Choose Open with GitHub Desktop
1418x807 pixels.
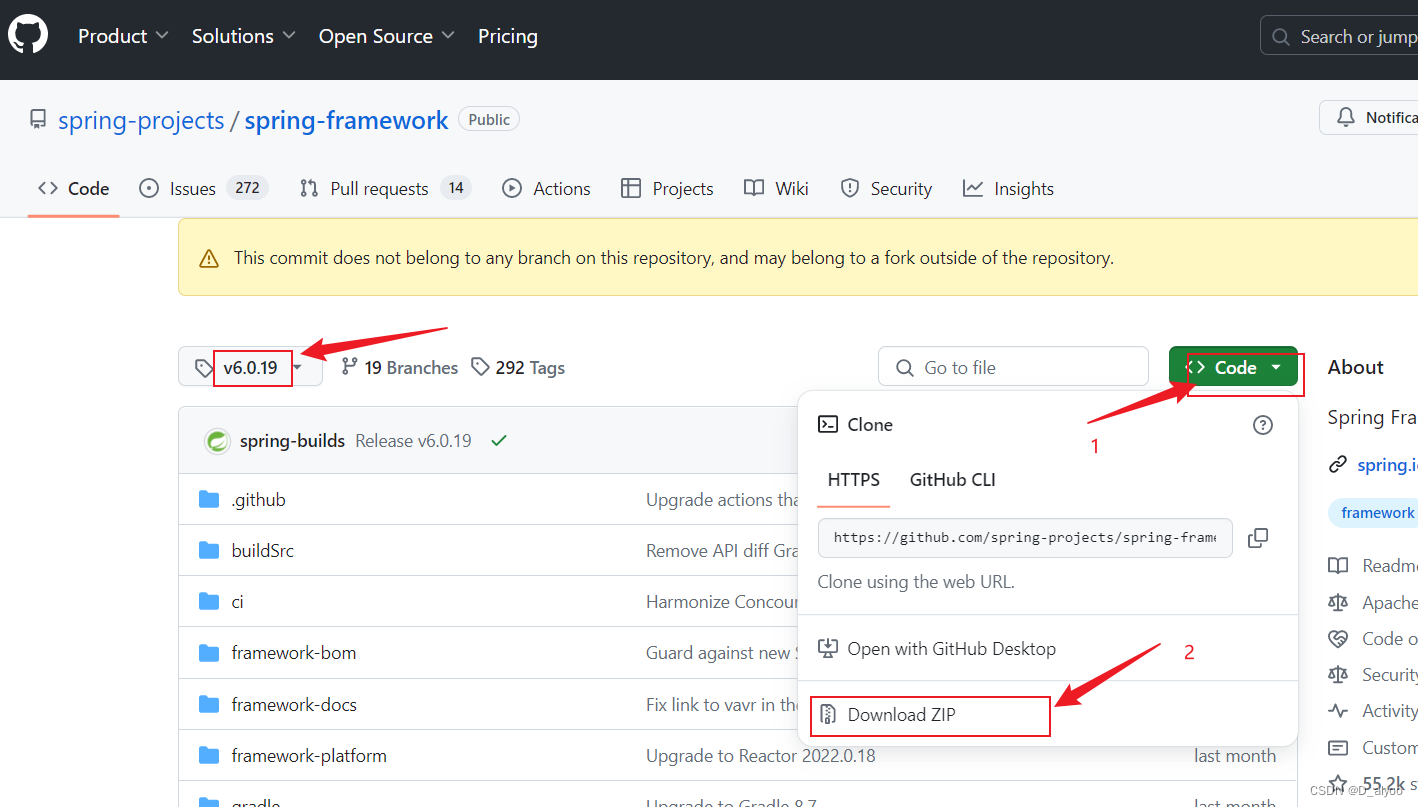tap(951, 648)
